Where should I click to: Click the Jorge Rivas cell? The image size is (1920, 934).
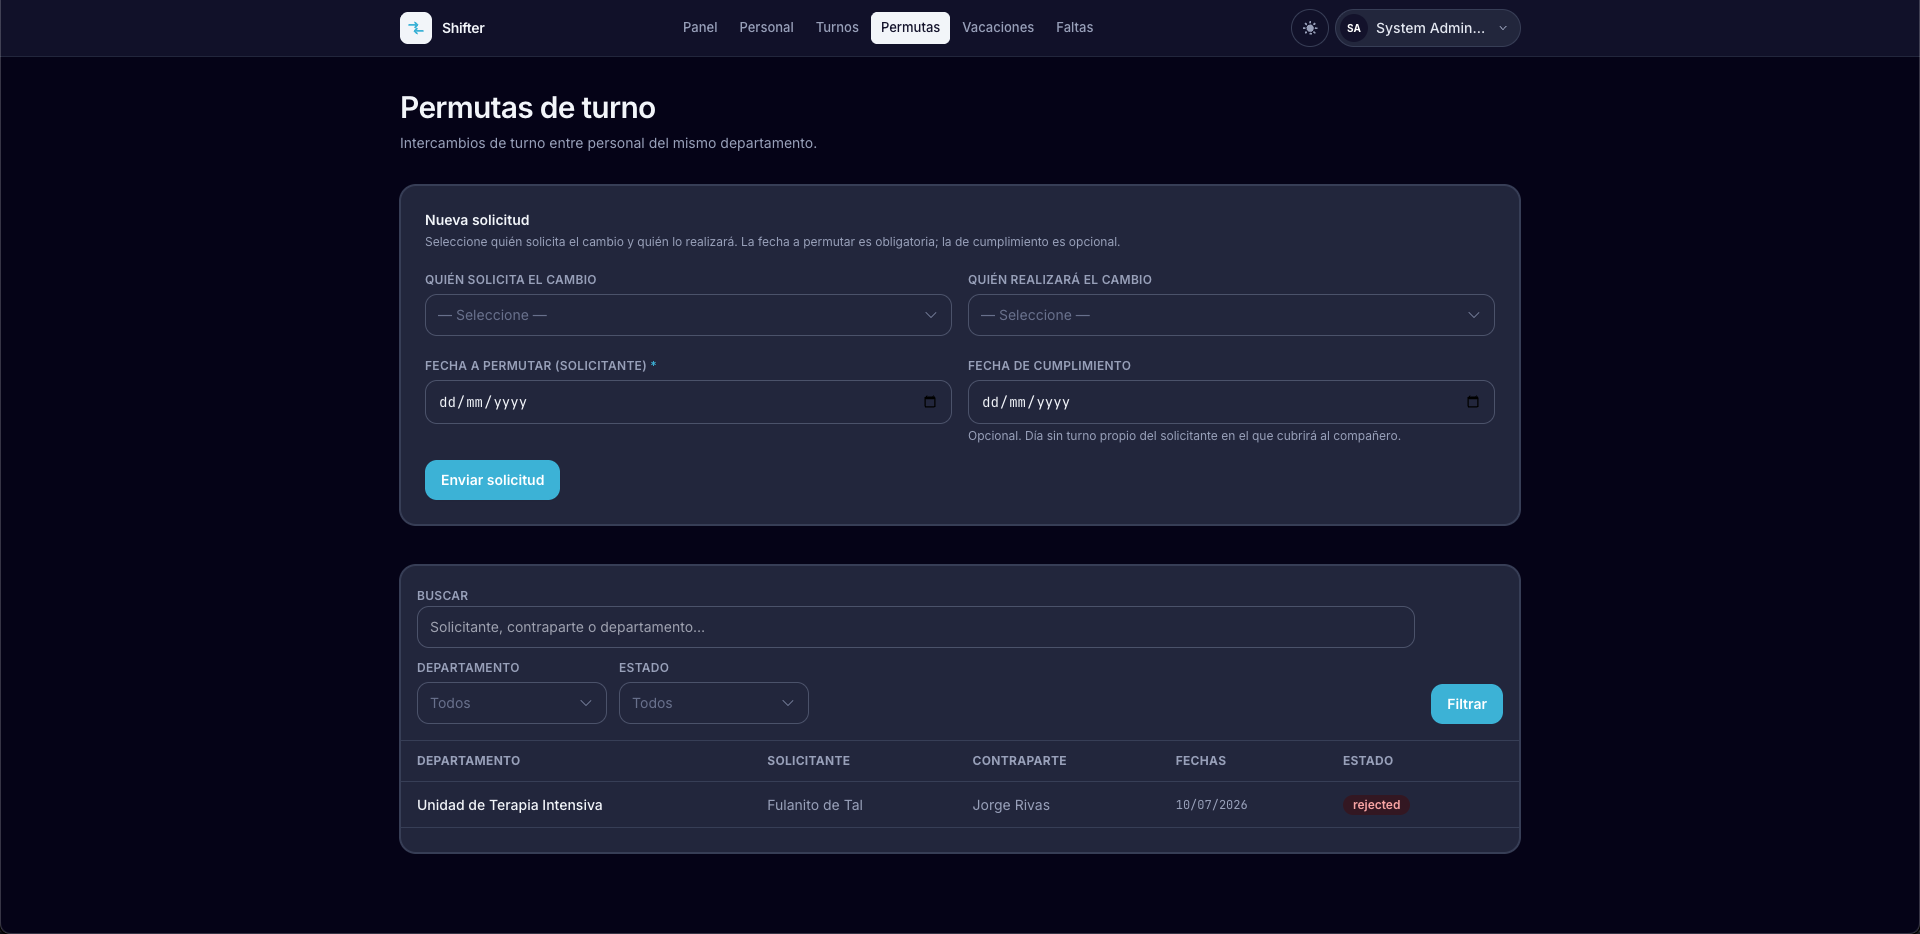pos(1011,805)
